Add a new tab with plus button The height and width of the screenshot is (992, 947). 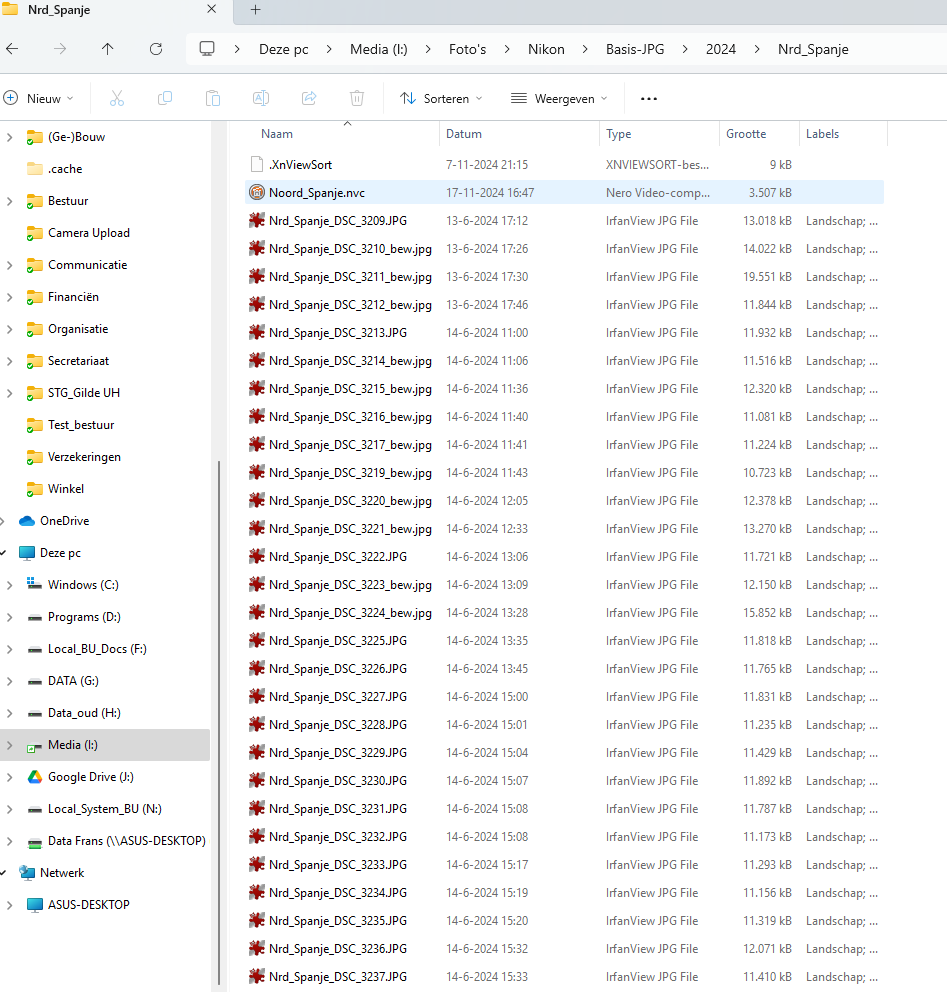point(256,9)
